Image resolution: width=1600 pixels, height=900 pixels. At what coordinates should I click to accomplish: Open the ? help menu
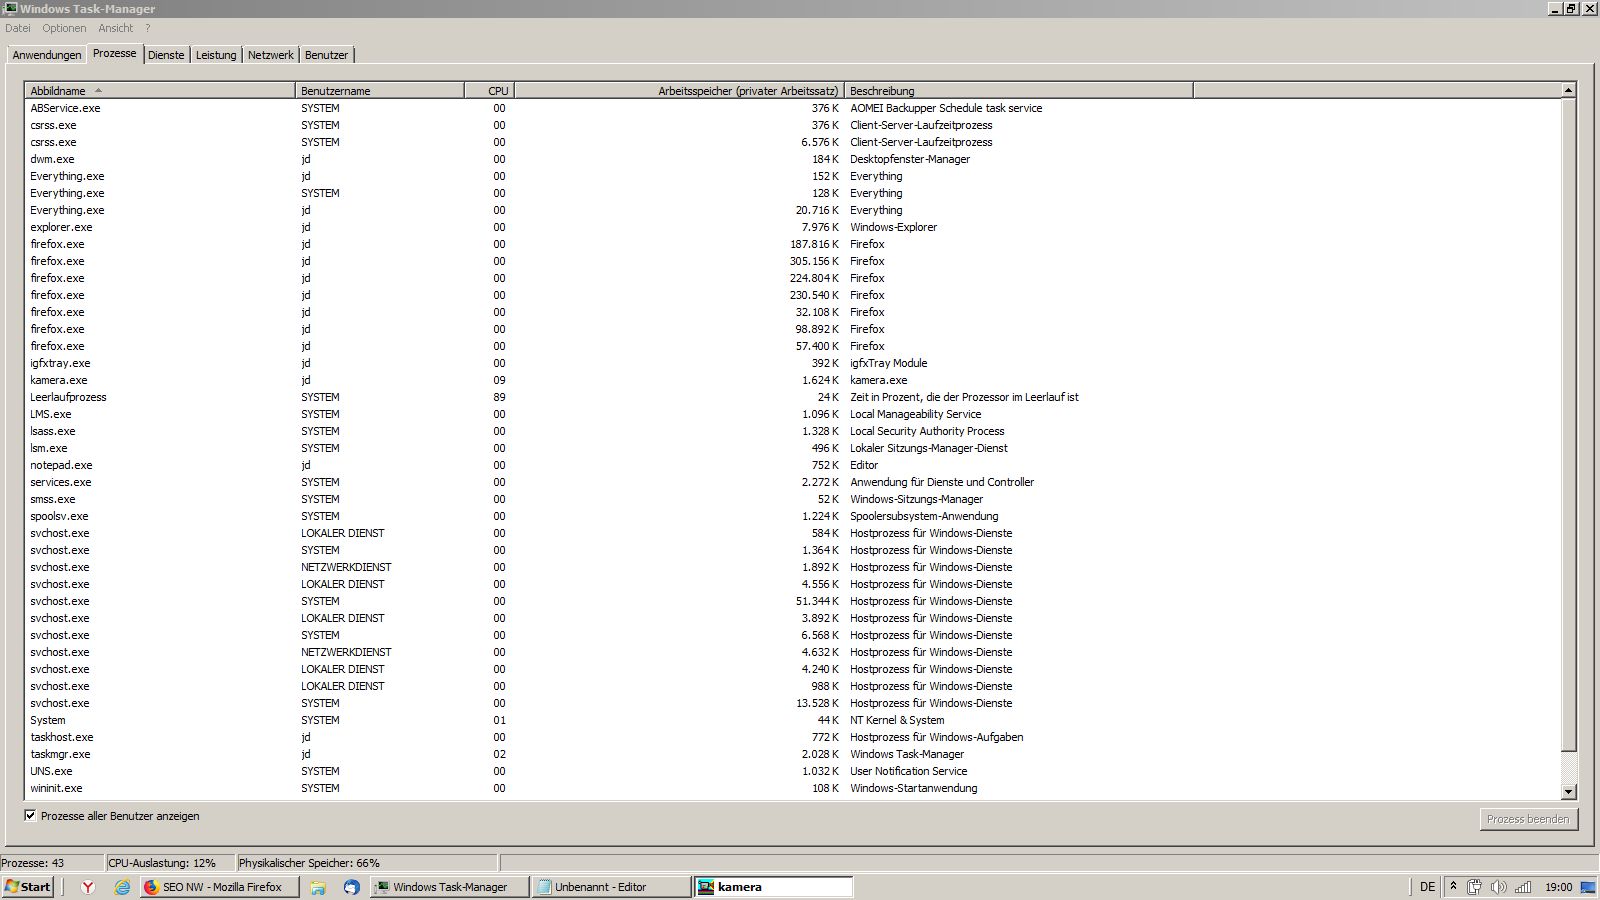148,28
